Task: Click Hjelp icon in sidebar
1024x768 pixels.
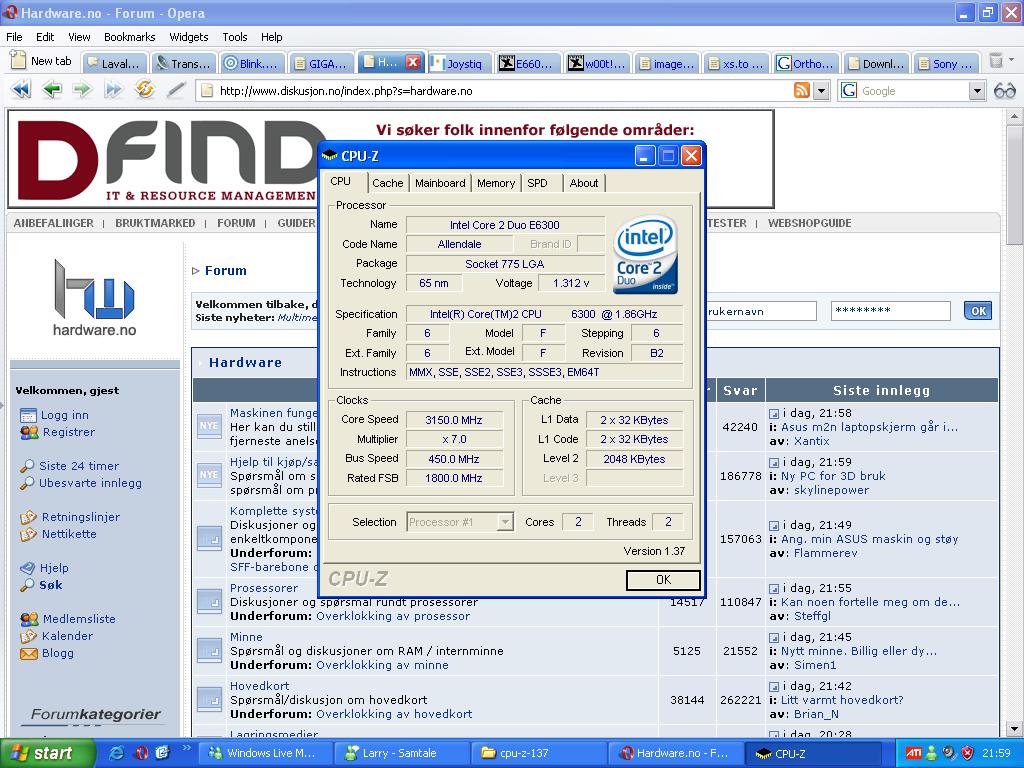Action: click(28, 568)
